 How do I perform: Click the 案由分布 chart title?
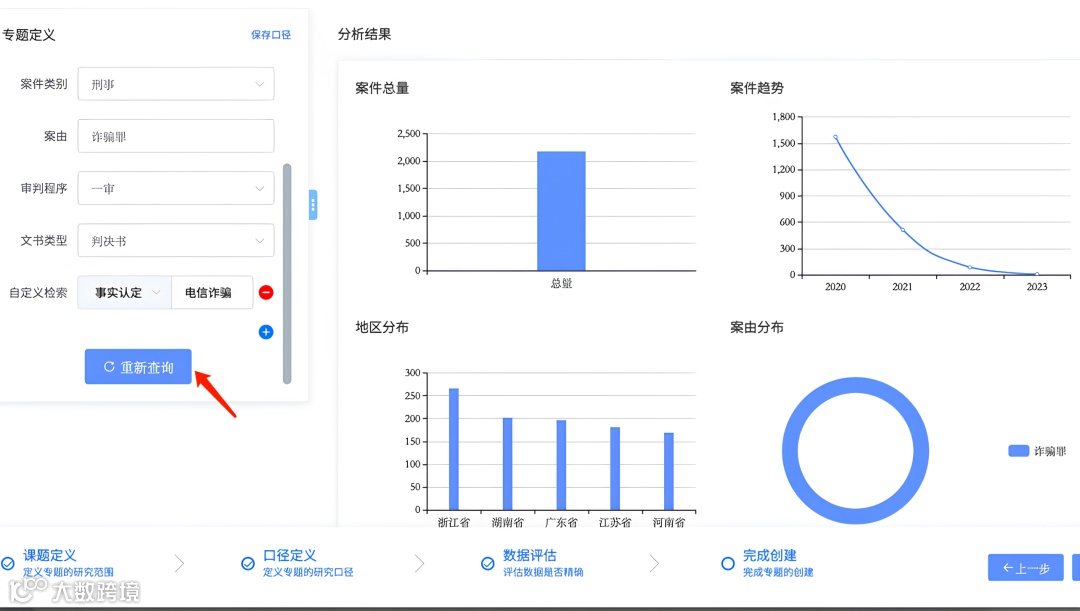(x=756, y=327)
